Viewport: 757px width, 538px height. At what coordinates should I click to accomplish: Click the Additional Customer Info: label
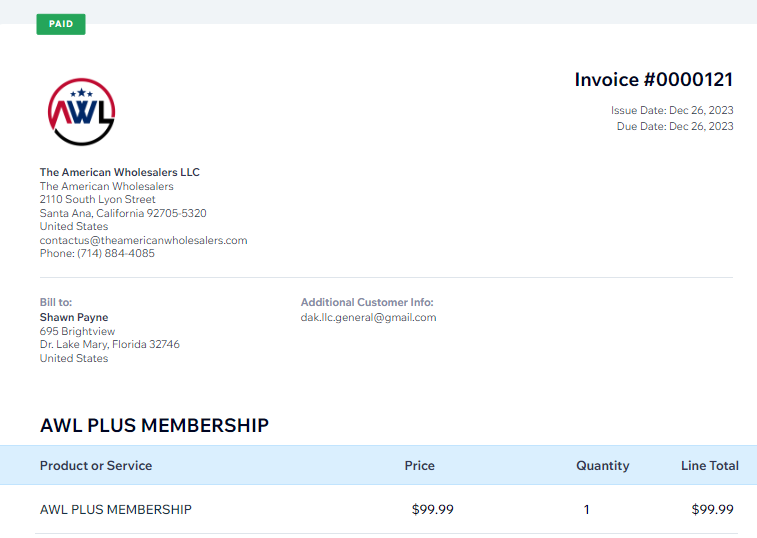(x=367, y=302)
